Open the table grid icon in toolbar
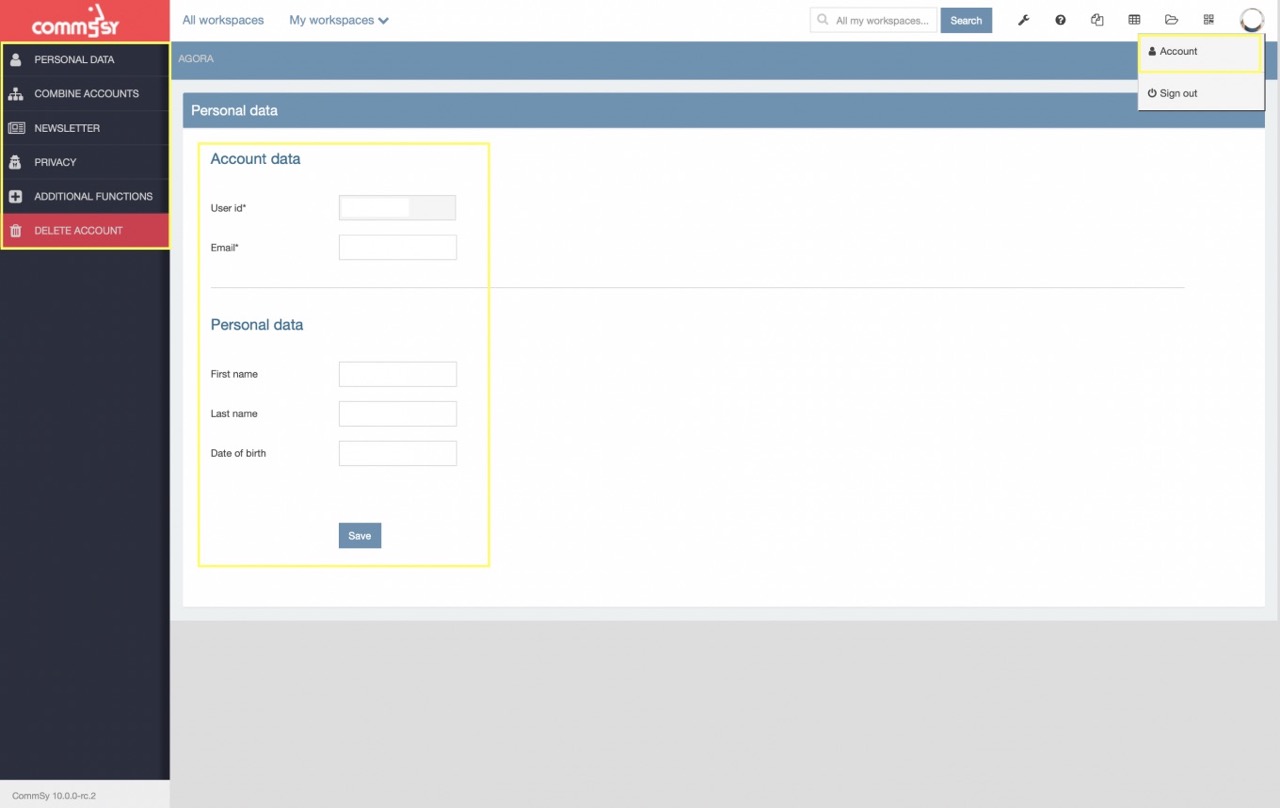Image resolution: width=1280 pixels, height=808 pixels. click(1134, 20)
